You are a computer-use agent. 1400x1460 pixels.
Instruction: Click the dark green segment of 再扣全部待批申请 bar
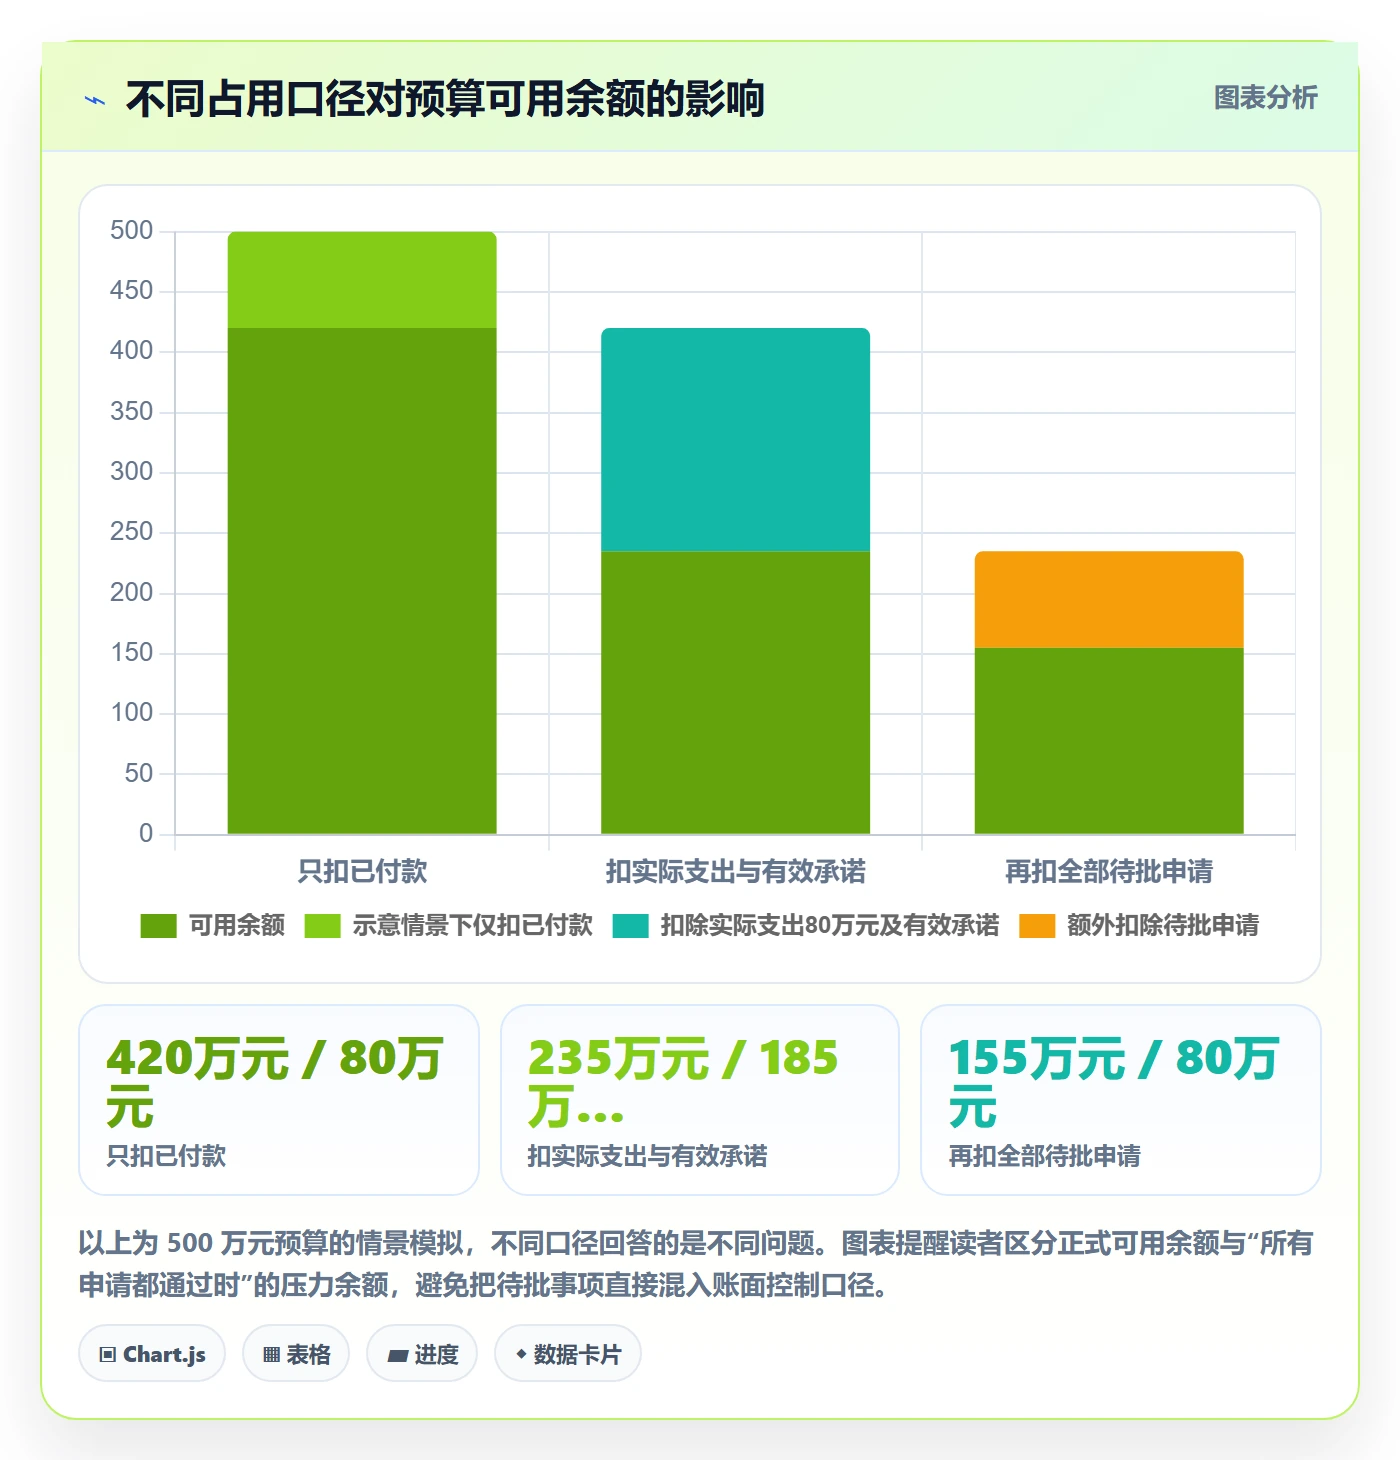(x=1109, y=741)
